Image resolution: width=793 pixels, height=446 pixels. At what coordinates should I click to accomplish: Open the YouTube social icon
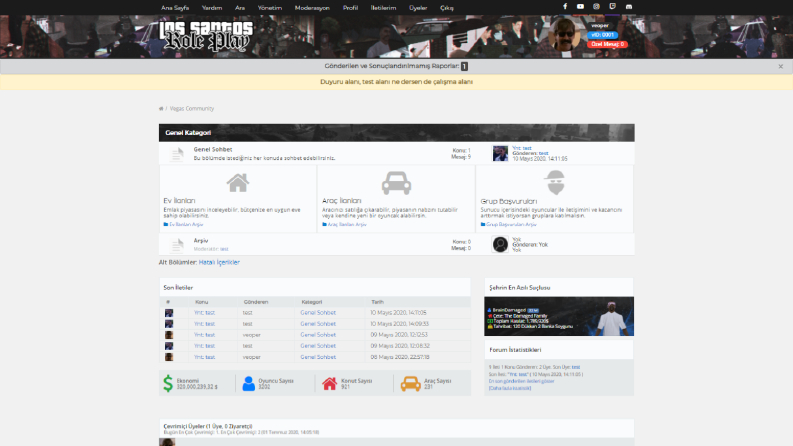580,7
